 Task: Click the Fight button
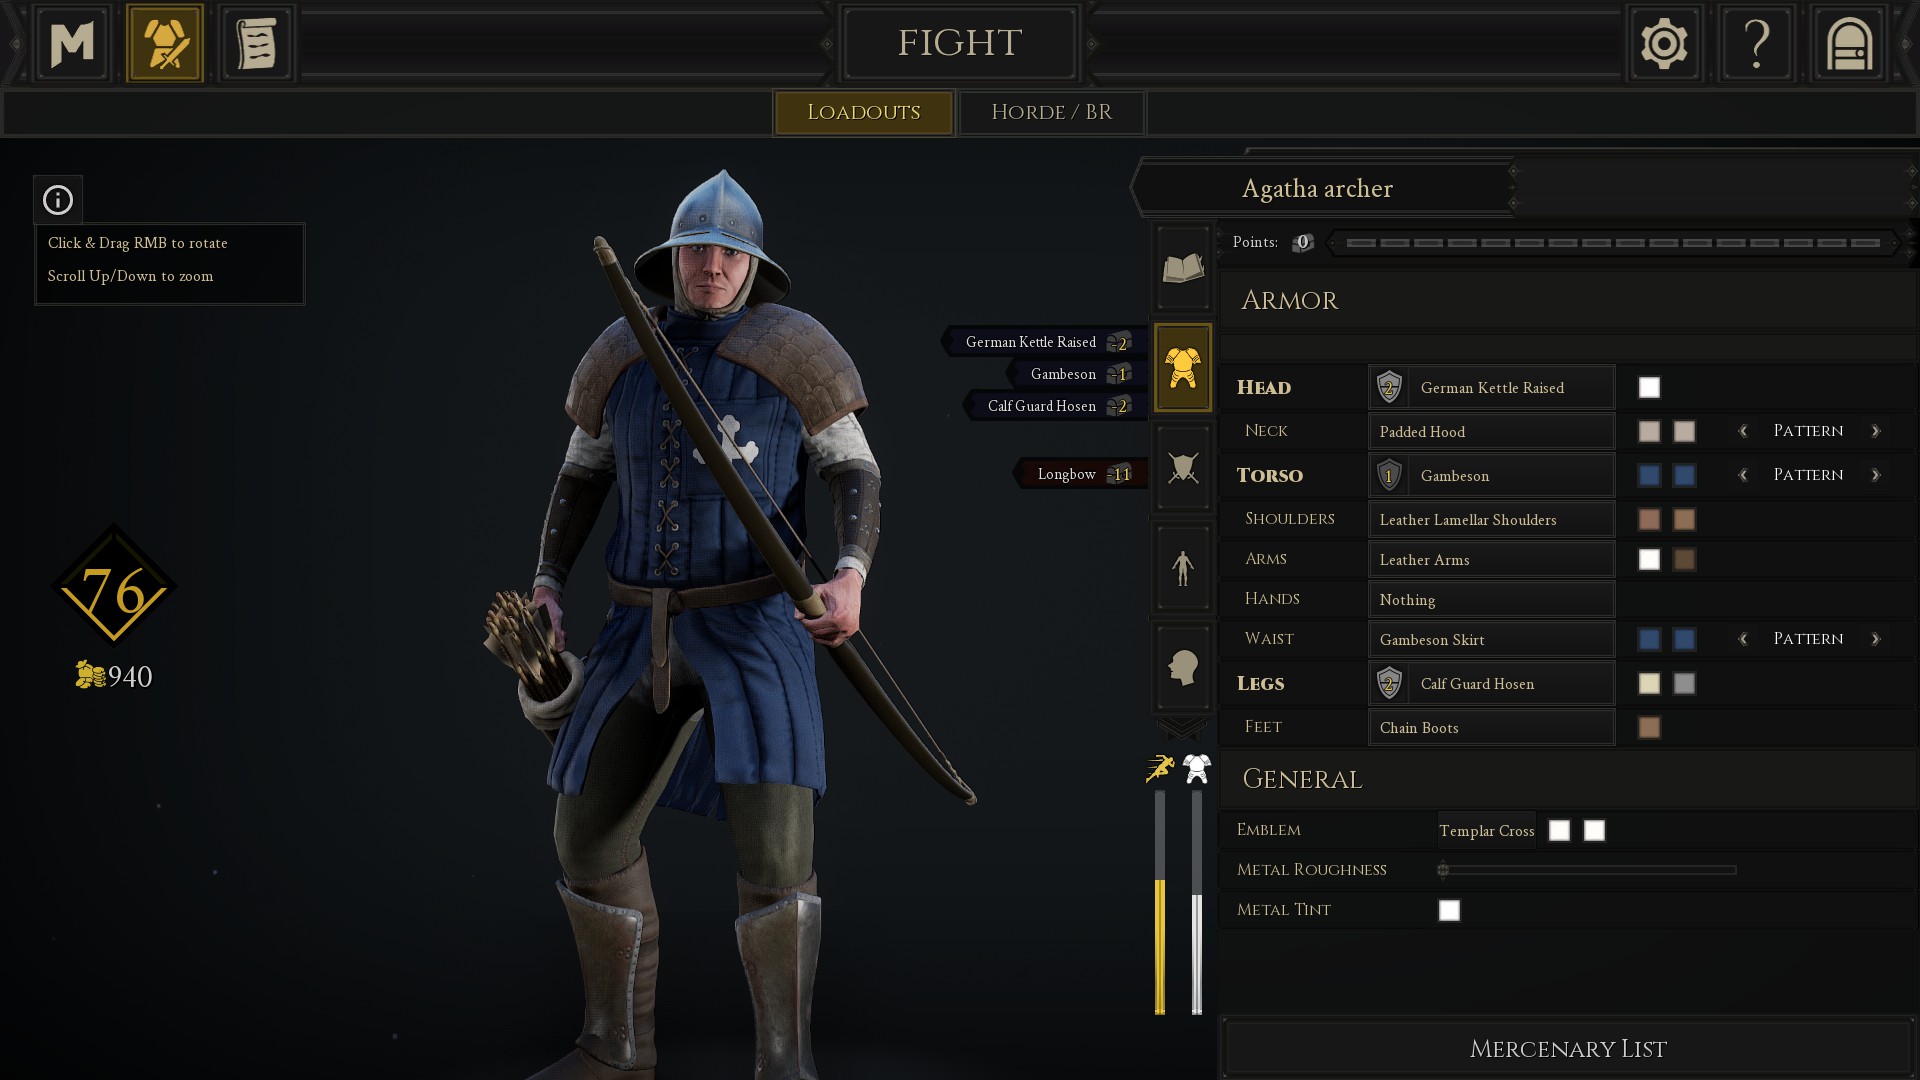tap(959, 43)
